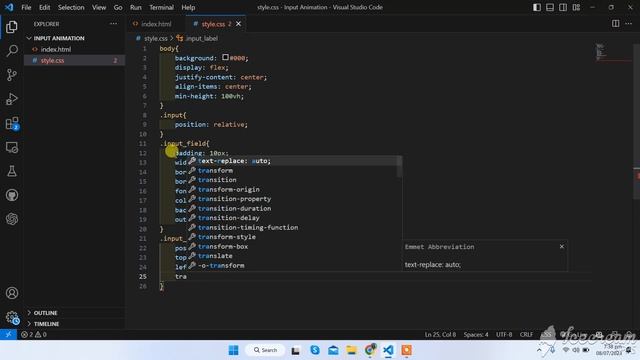Click the #000 color swatch on line 2

tap(225, 58)
